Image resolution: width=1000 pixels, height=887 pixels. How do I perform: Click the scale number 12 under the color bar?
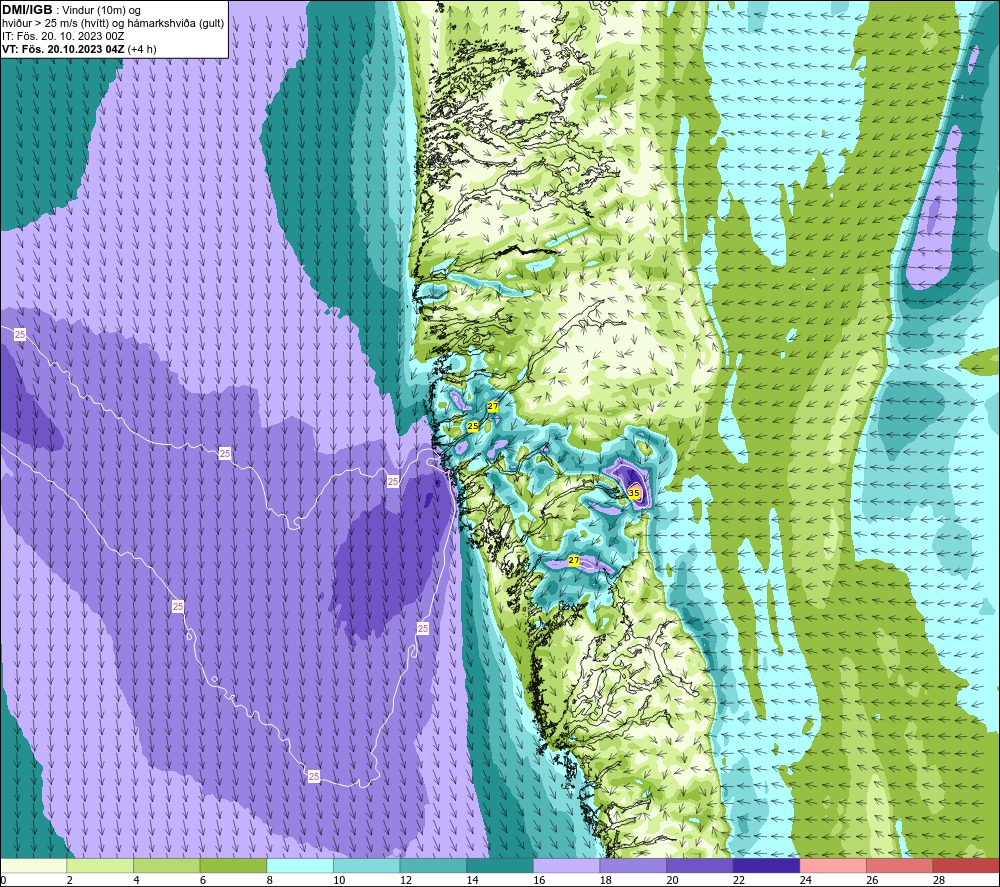point(406,880)
